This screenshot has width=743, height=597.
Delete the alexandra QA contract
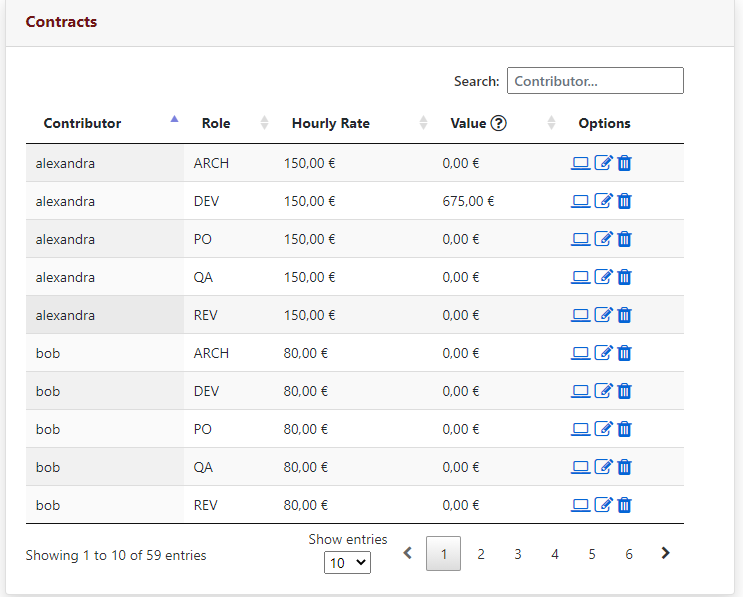click(x=625, y=277)
